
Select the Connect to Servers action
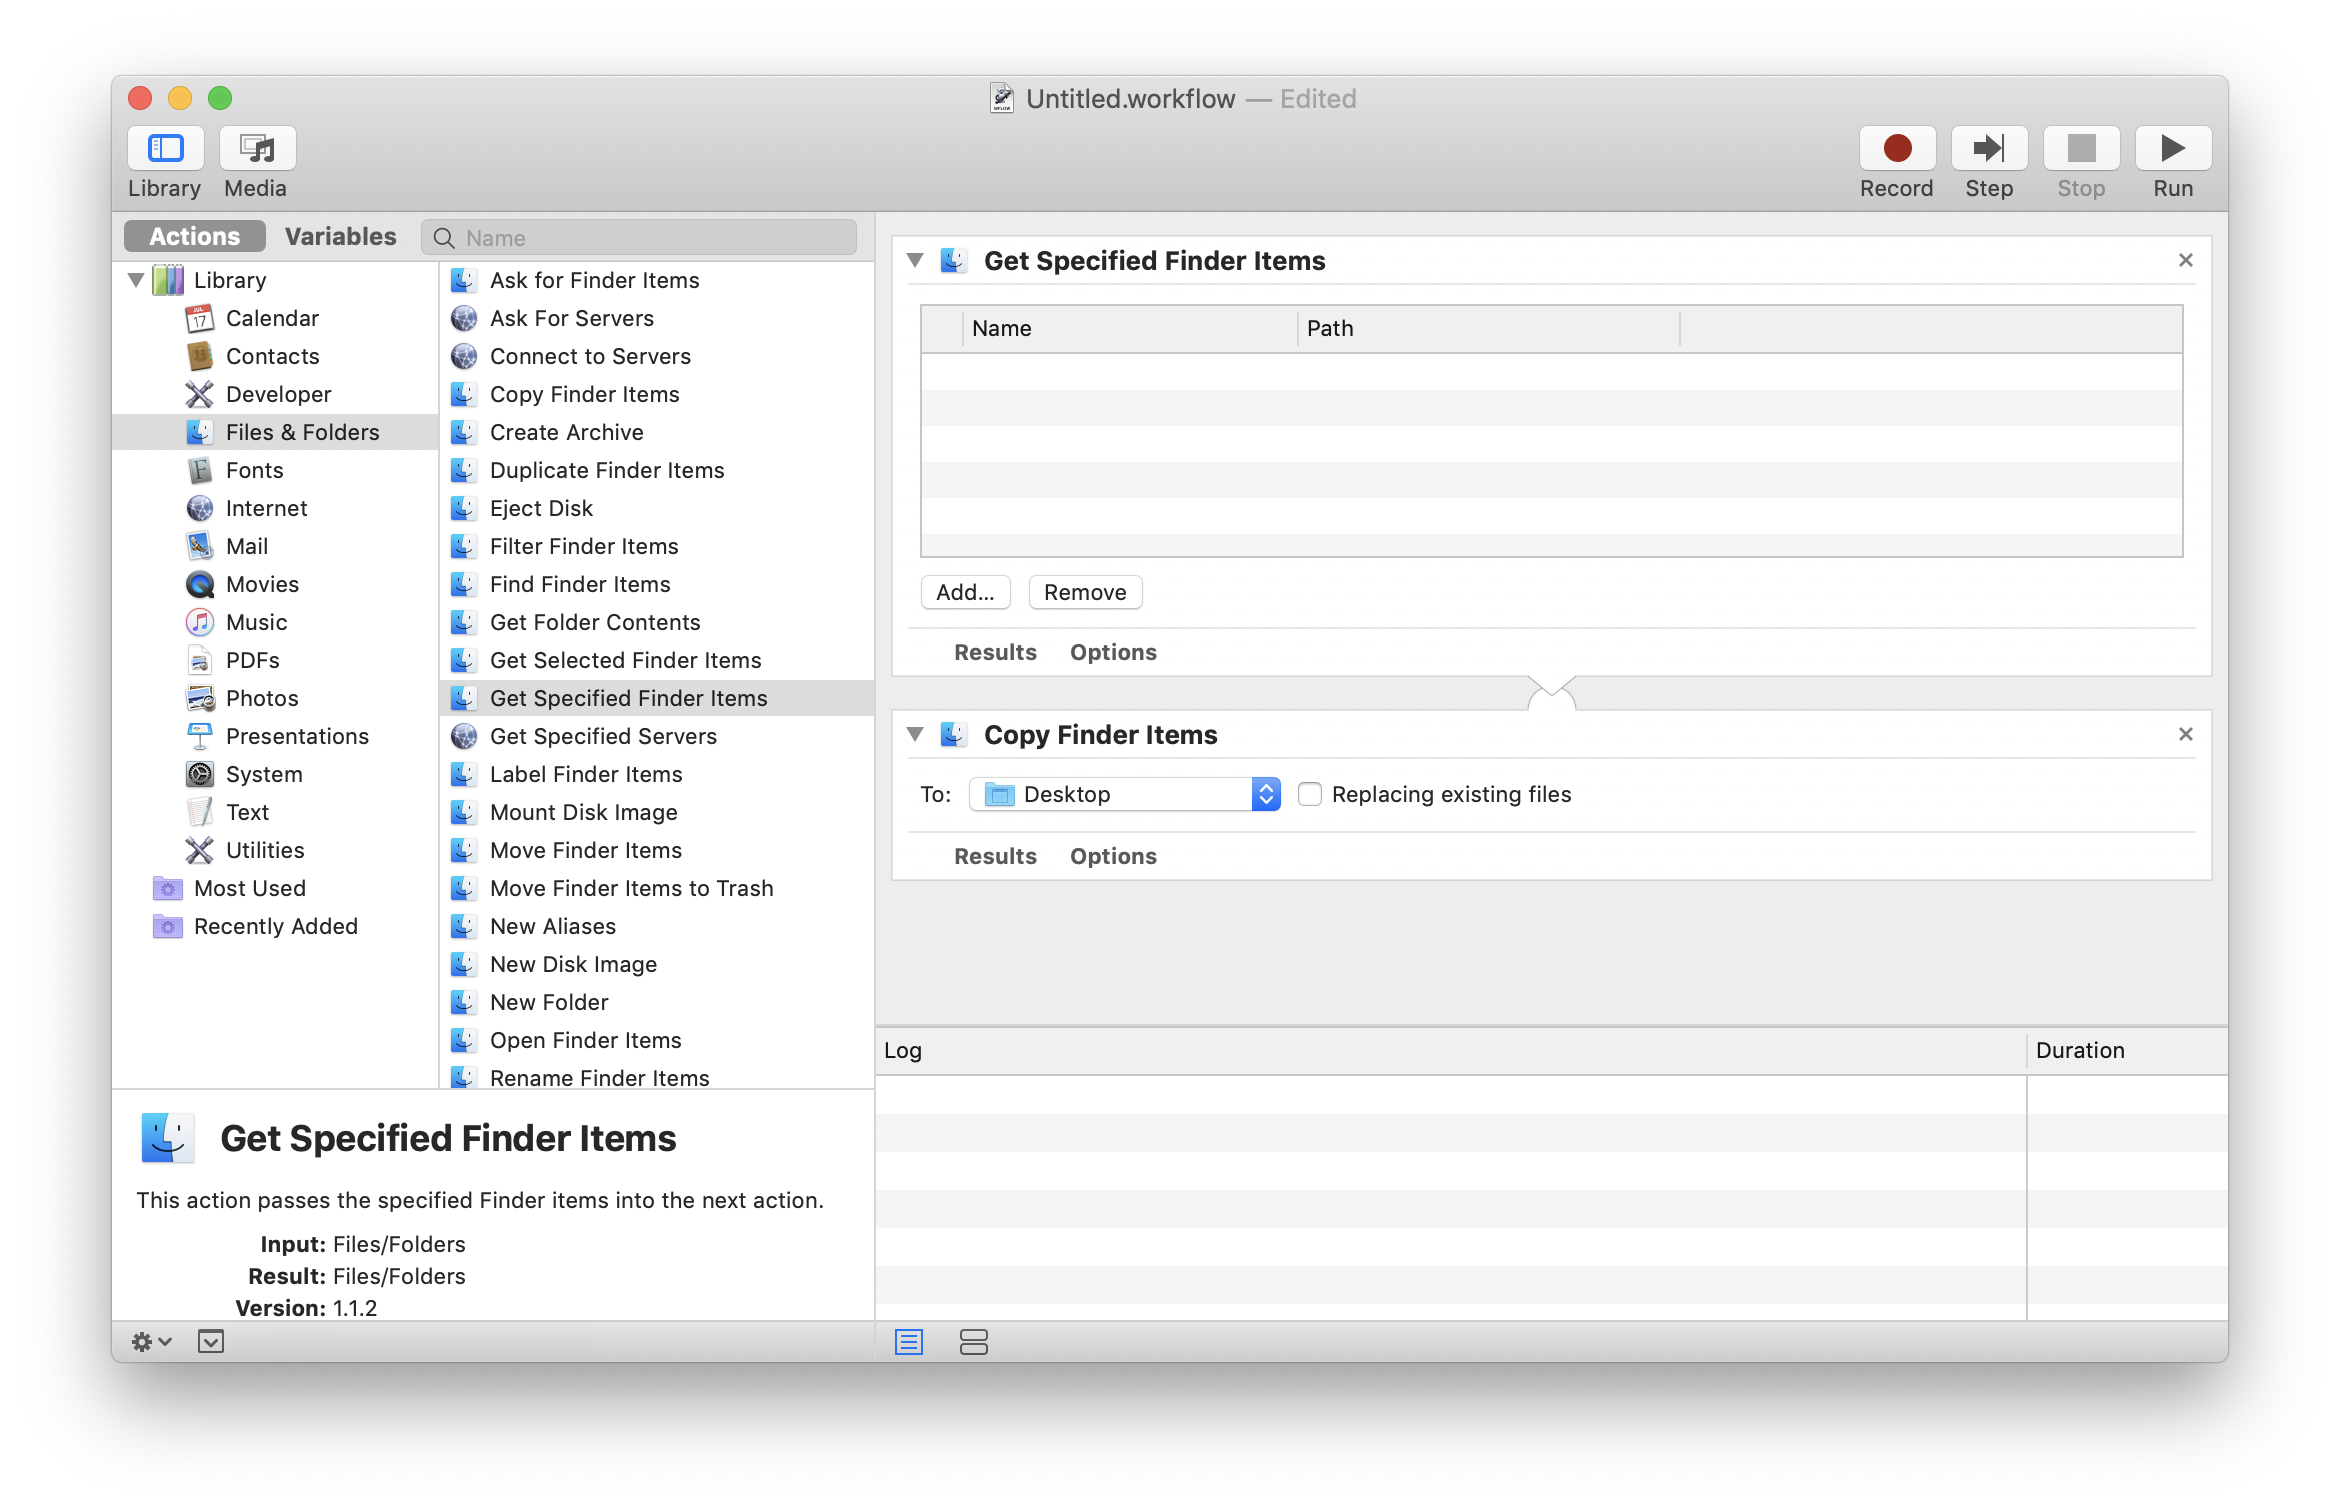tap(657, 356)
